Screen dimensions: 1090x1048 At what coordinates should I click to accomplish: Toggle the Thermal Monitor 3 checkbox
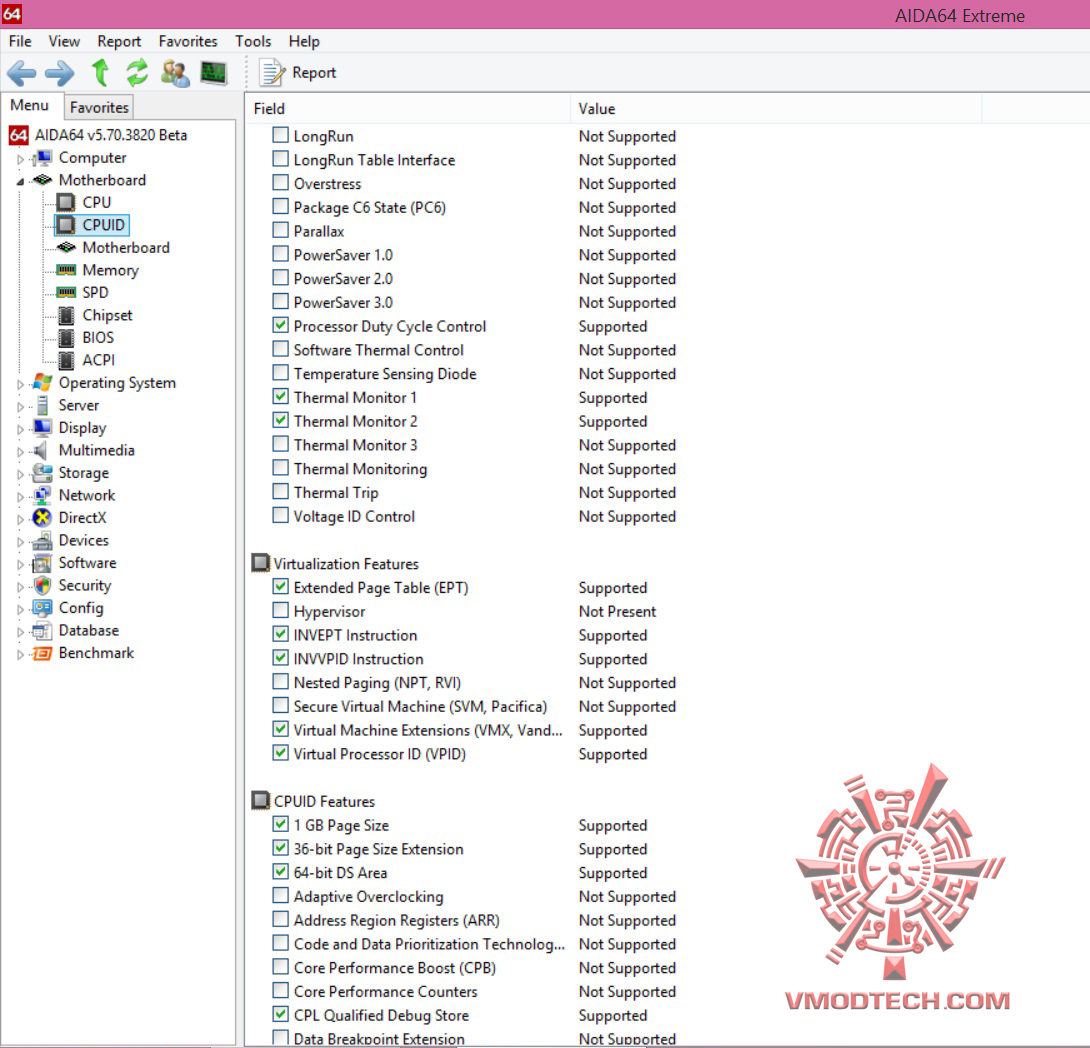(280, 444)
